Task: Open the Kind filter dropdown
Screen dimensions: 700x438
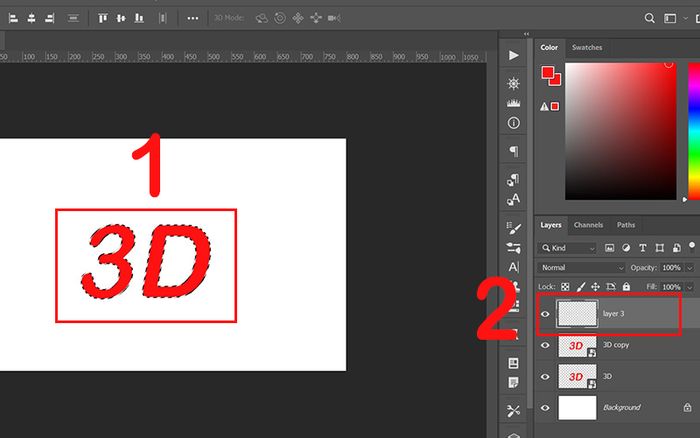Action: pos(568,248)
